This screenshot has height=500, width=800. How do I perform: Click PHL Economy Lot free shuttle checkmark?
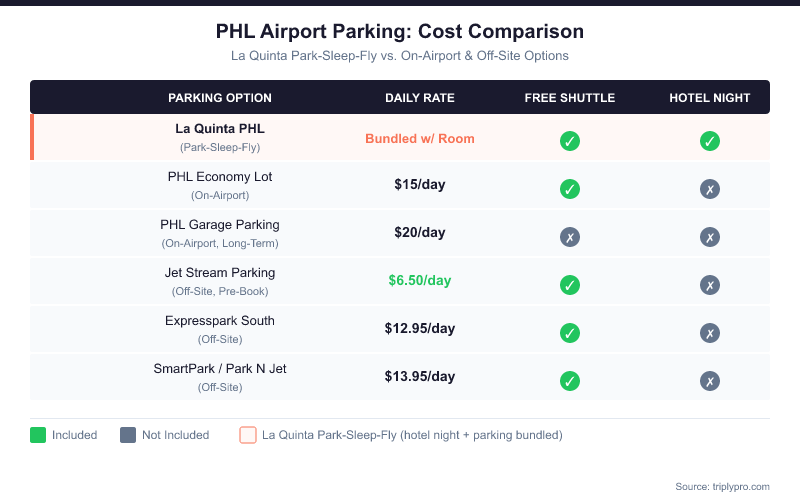pos(570,189)
